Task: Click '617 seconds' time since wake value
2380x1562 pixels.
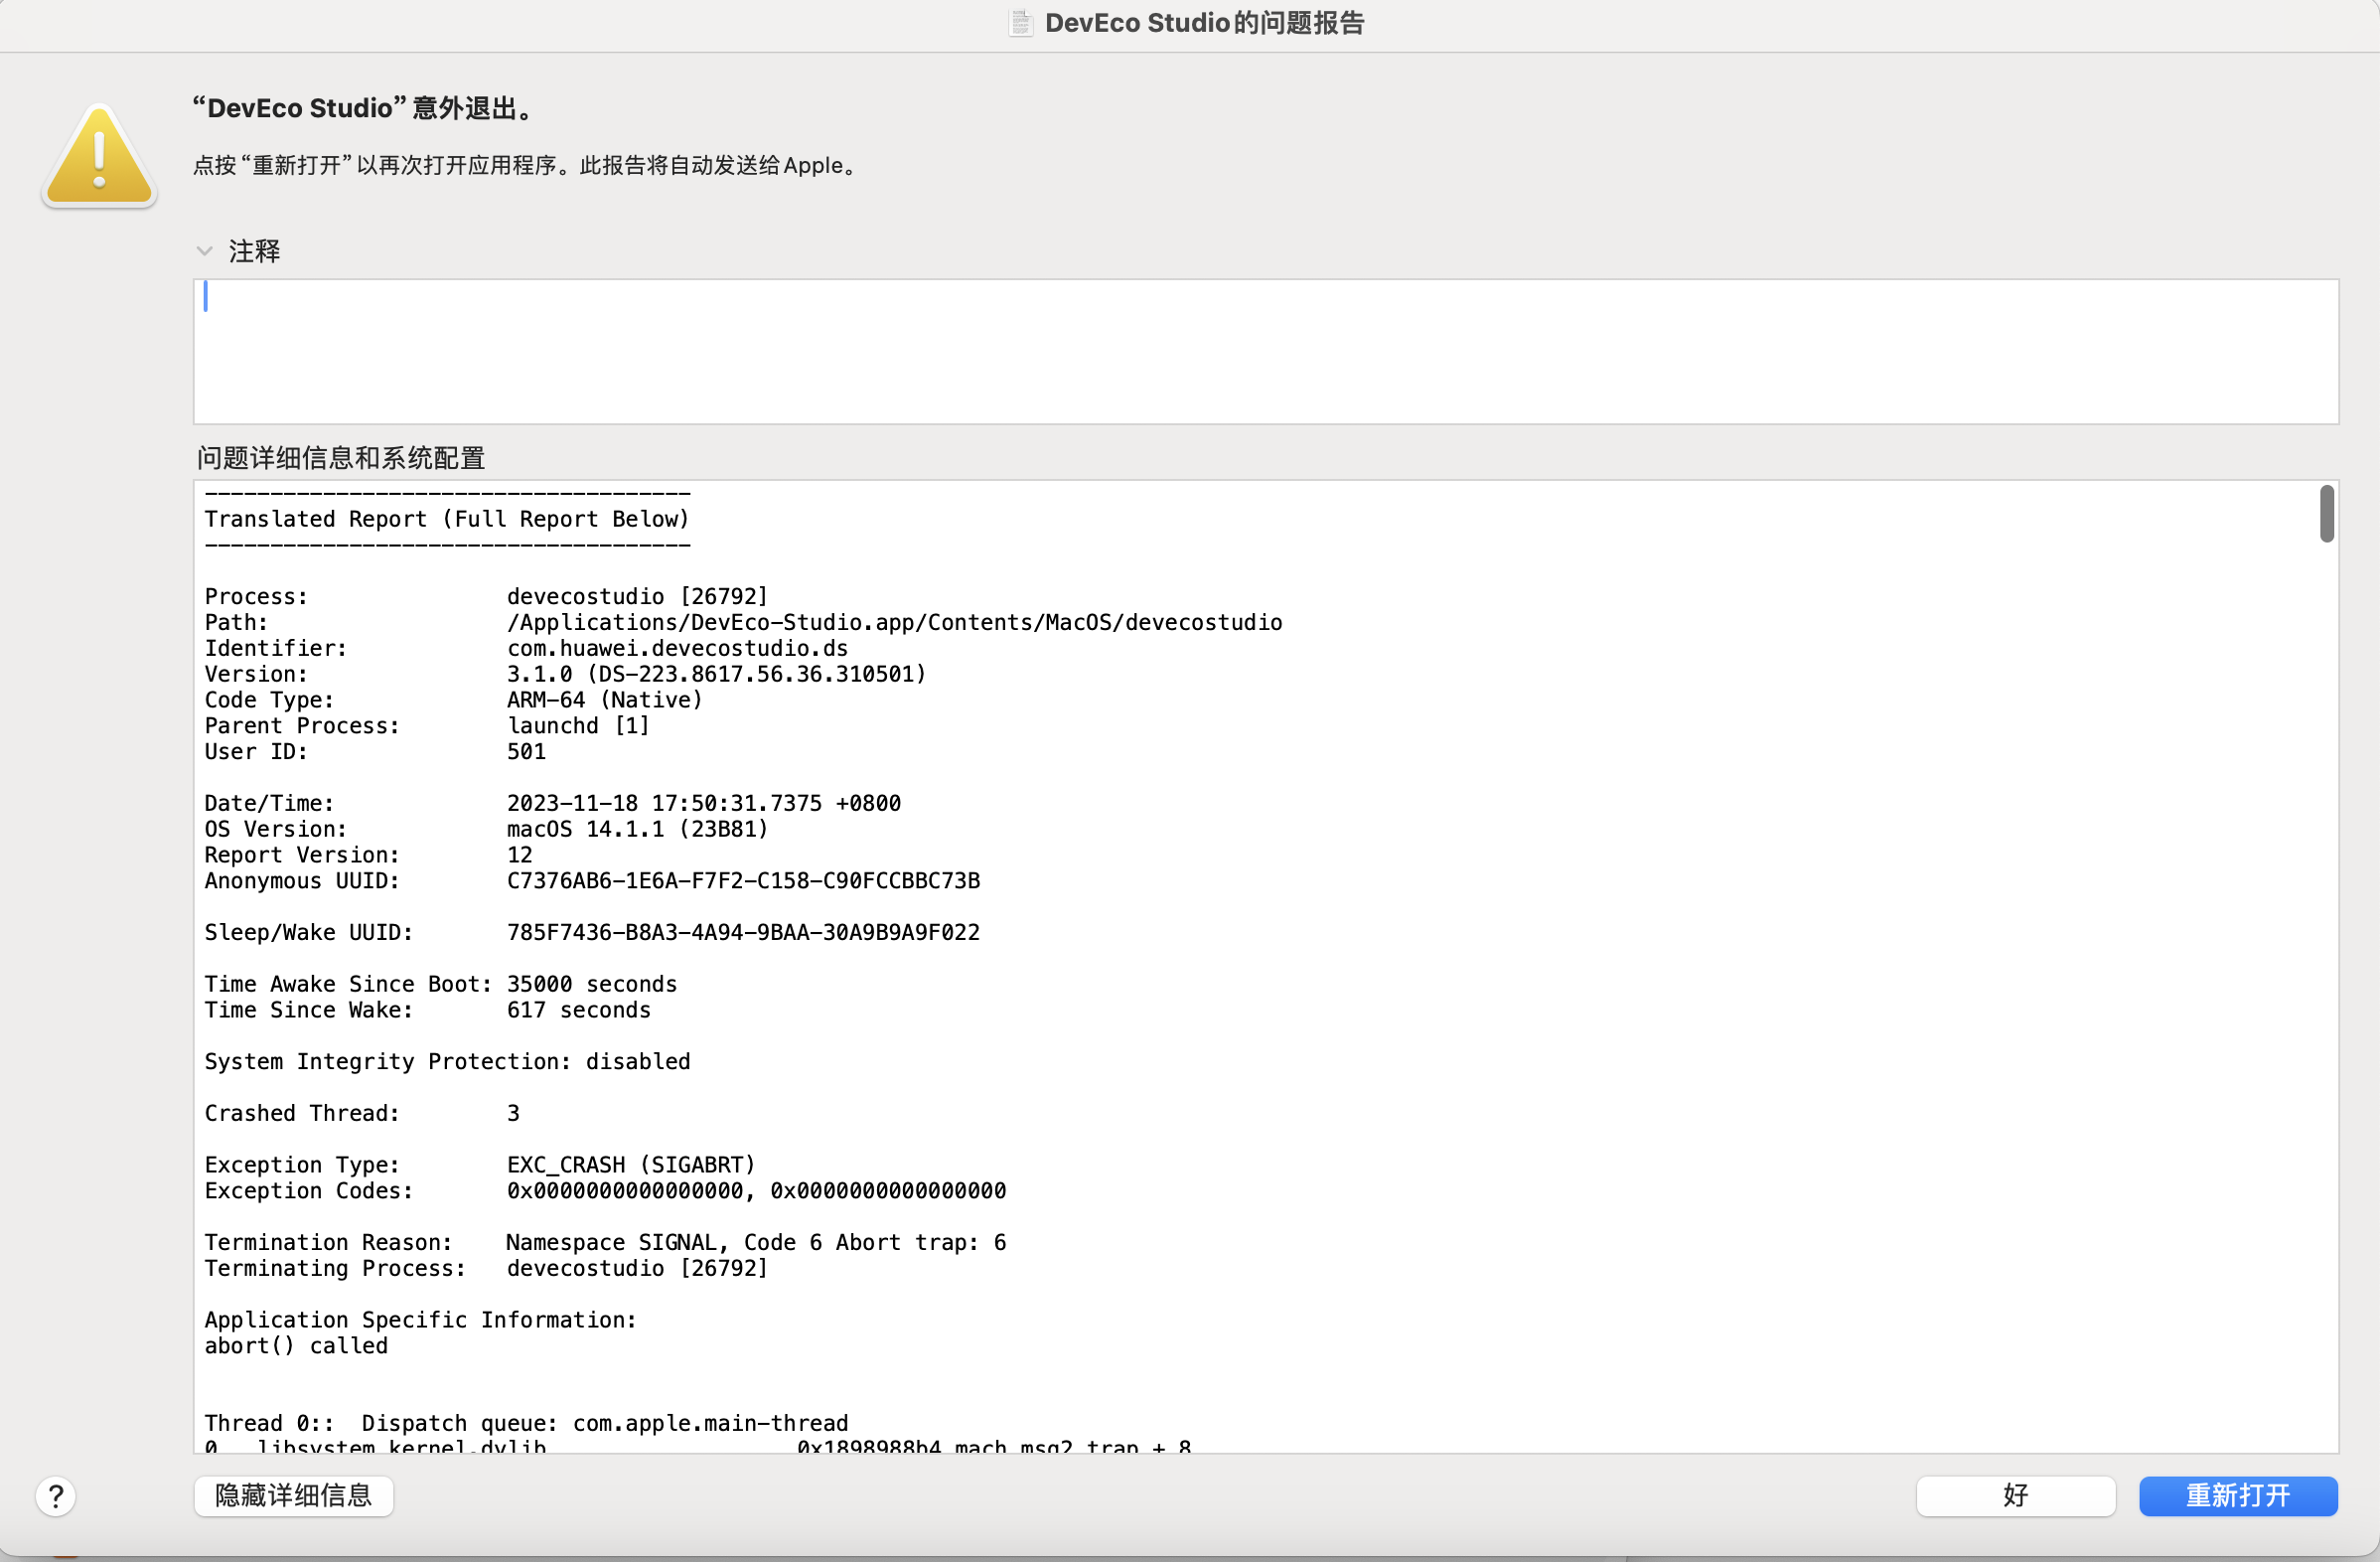Action: click(x=578, y=1010)
